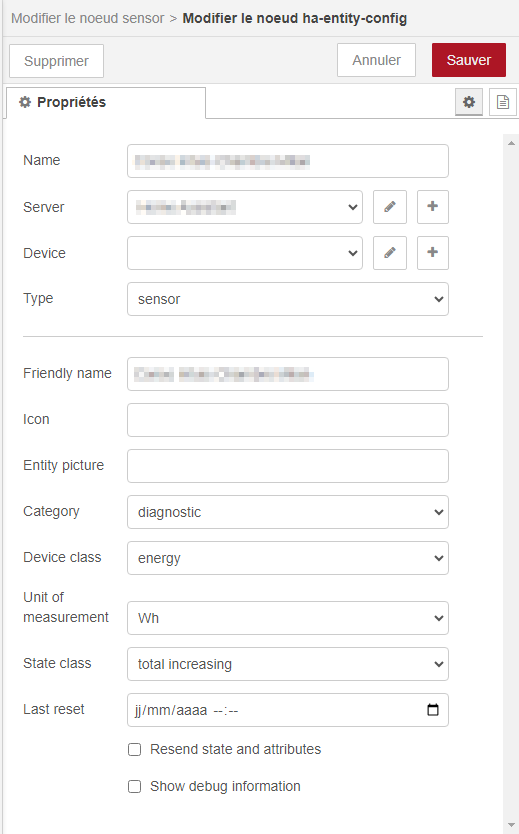
Task: Edit the Device with pencil icon
Action: click(x=390, y=253)
